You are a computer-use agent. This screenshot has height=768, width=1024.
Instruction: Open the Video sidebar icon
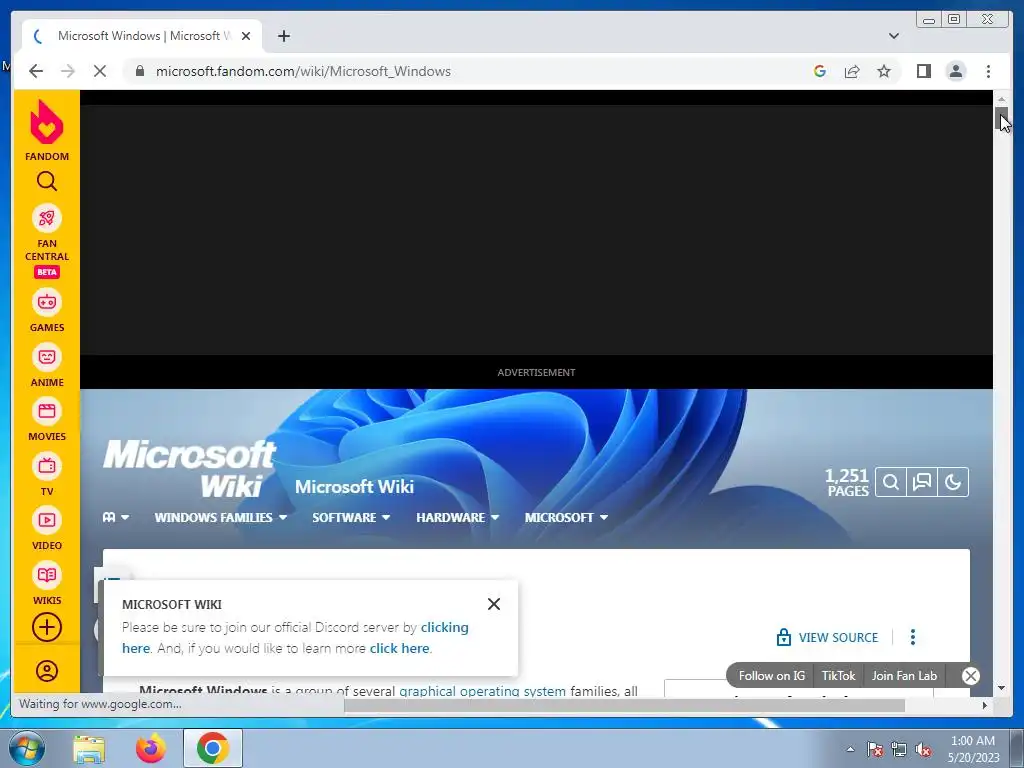[46, 520]
